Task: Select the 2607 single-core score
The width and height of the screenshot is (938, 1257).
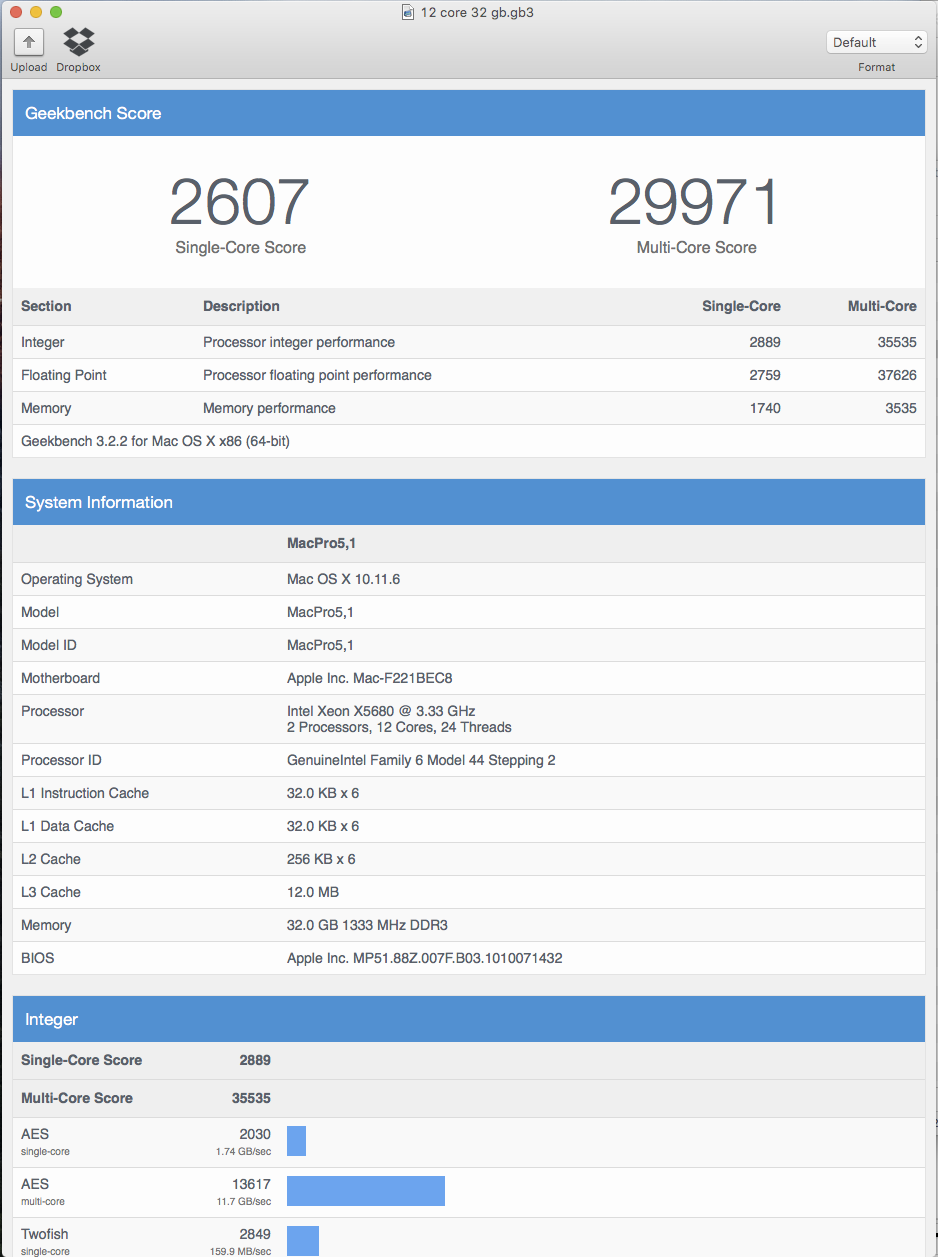Action: [240, 202]
